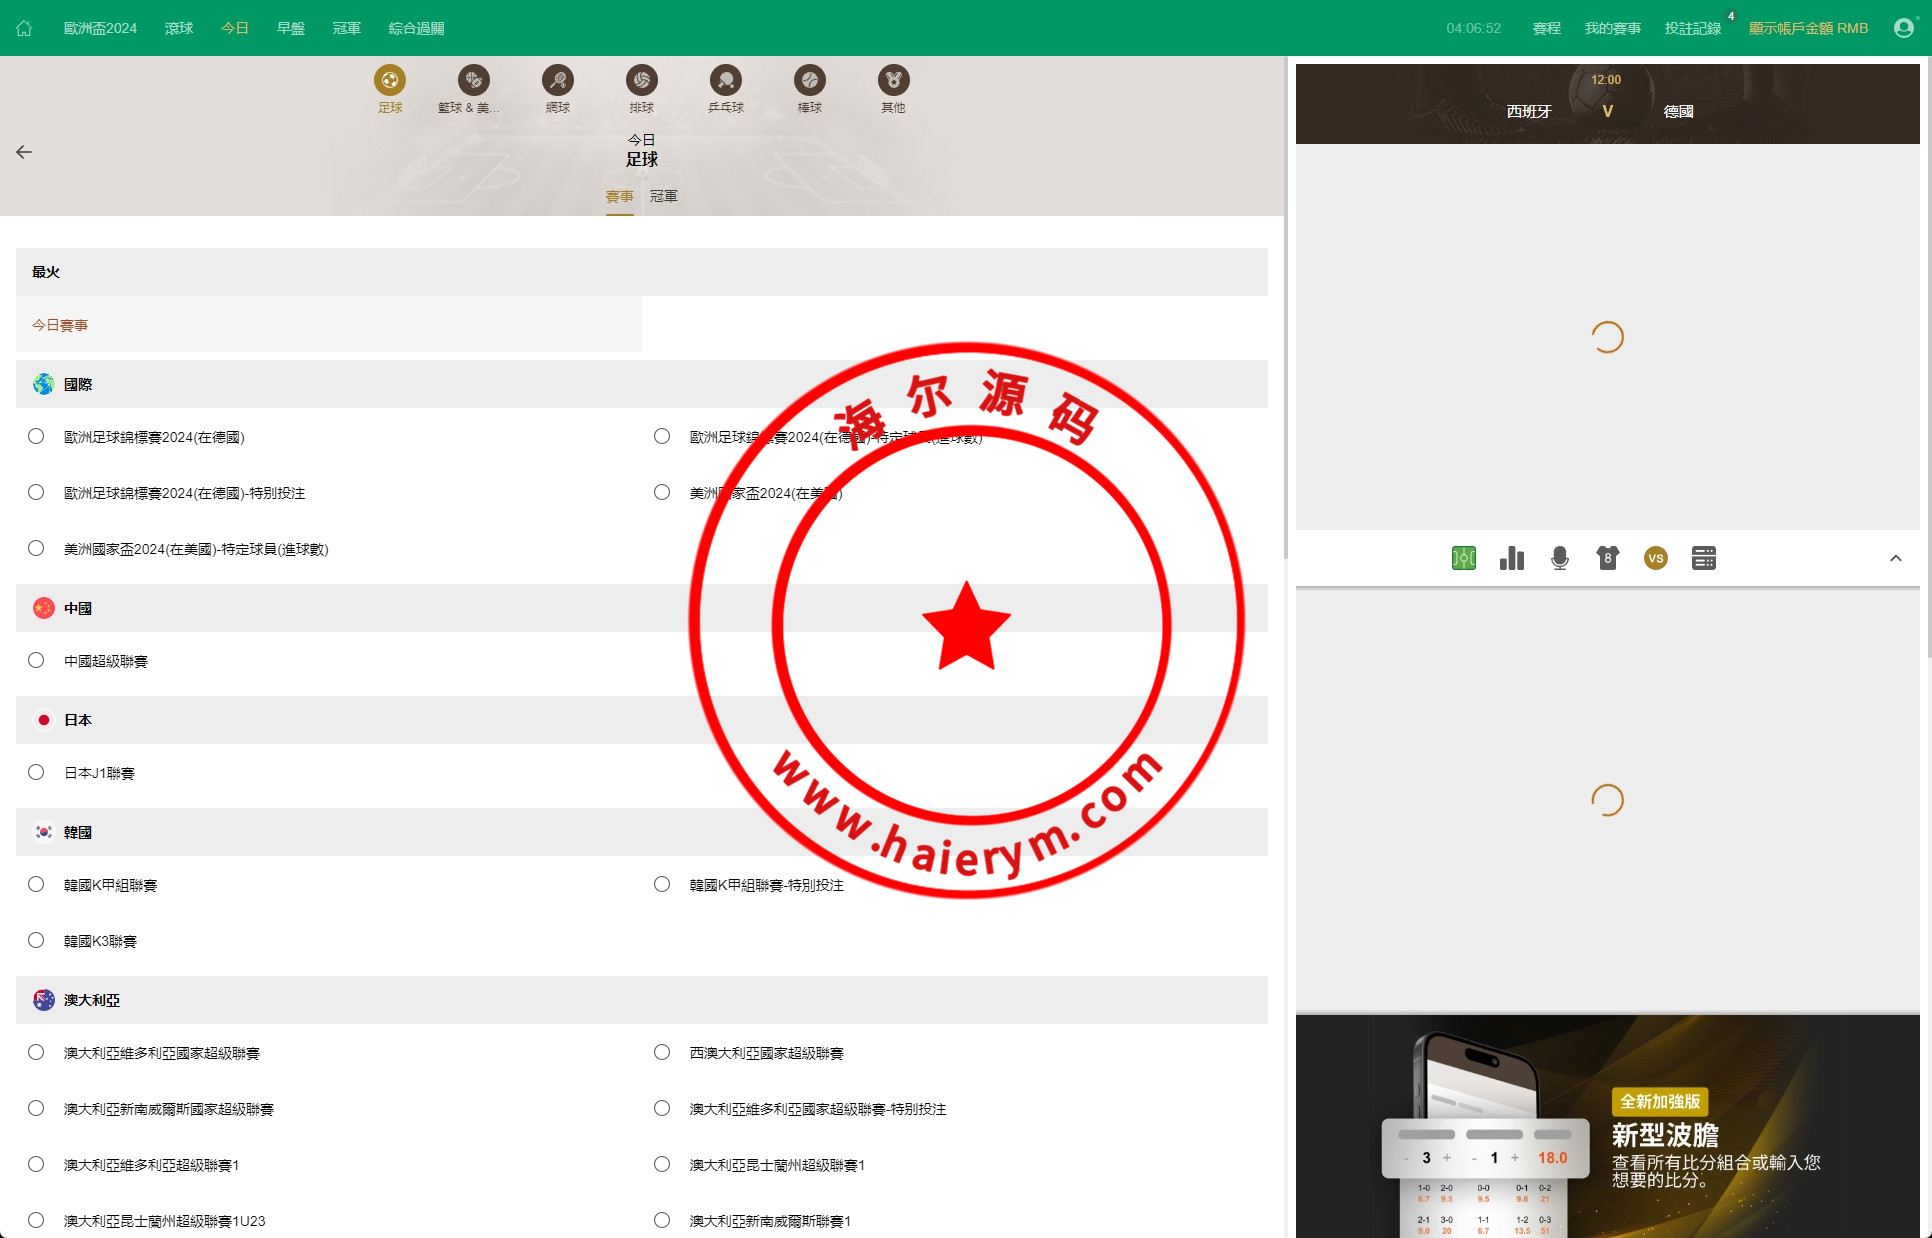This screenshot has width=1932, height=1238.
Task: Click the microphone commentary icon
Action: point(1560,558)
